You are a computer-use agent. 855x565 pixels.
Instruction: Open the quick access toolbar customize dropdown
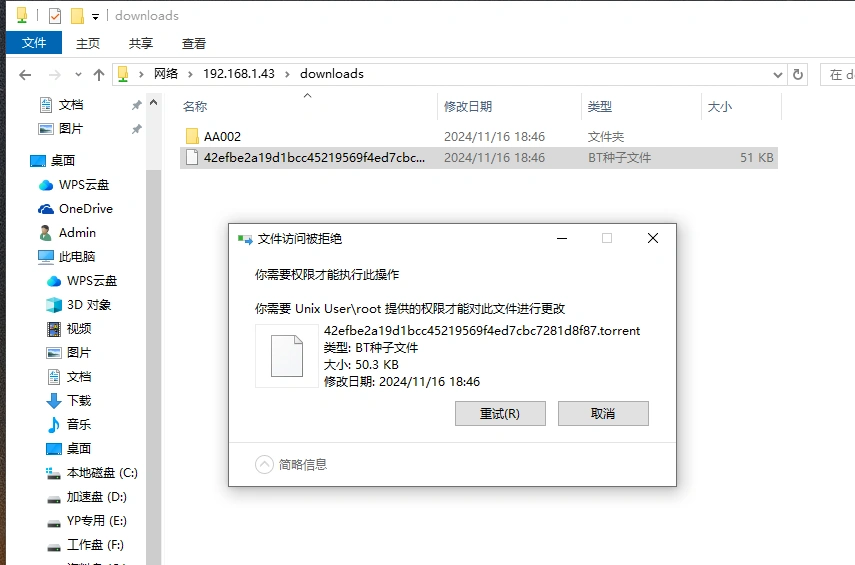coord(95,17)
